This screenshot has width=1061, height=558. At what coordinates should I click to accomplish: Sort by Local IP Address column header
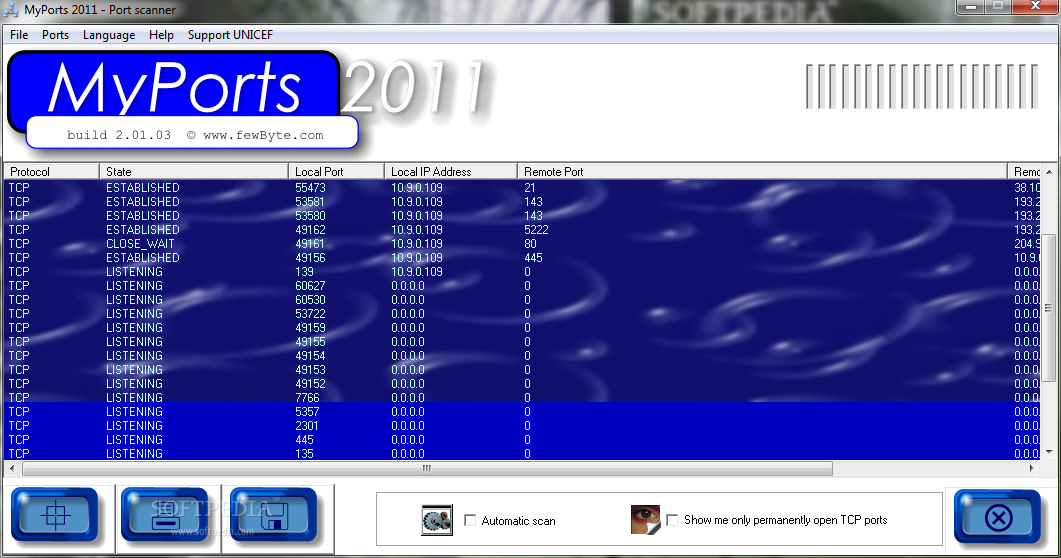click(x=451, y=172)
